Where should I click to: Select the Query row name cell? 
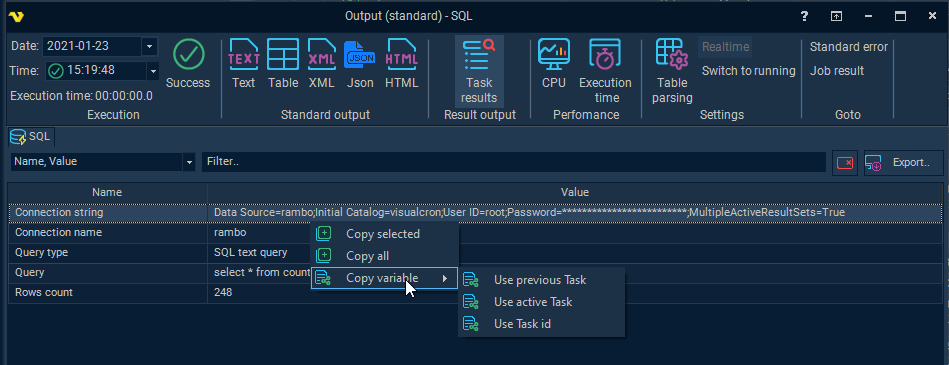point(108,272)
